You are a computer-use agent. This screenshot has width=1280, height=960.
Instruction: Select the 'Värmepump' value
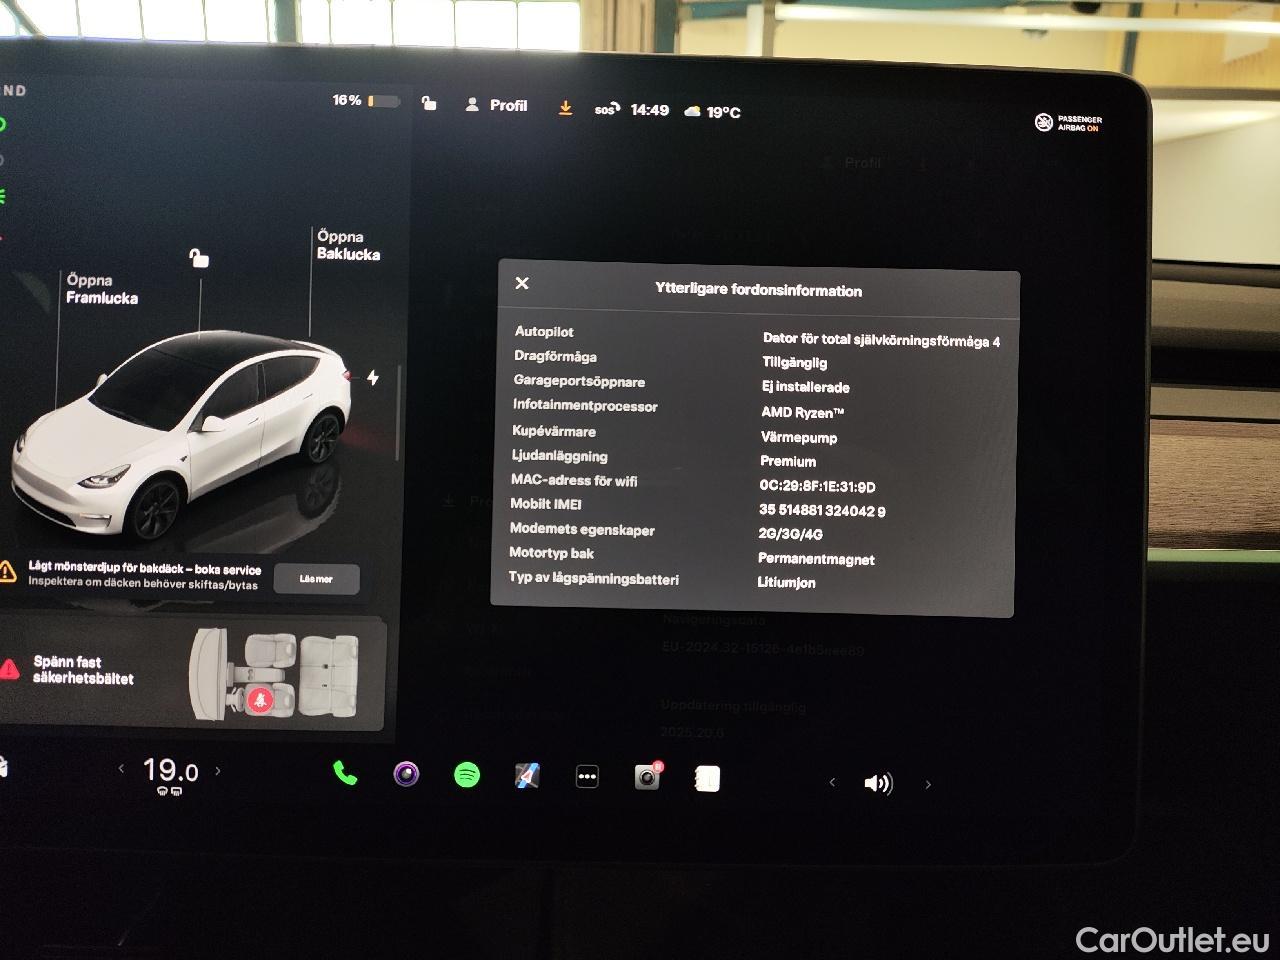(x=799, y=437)
